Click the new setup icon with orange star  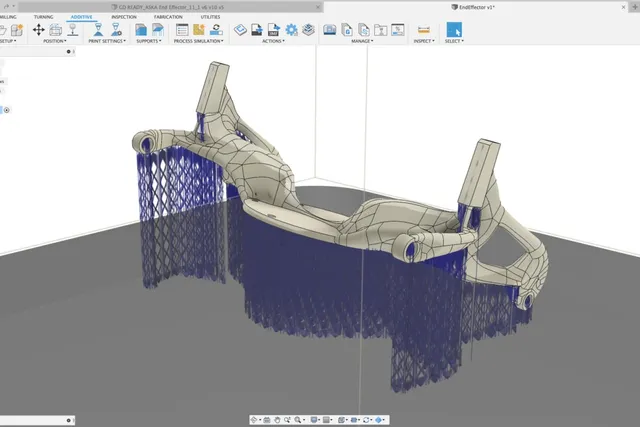(x=17, y=30)
